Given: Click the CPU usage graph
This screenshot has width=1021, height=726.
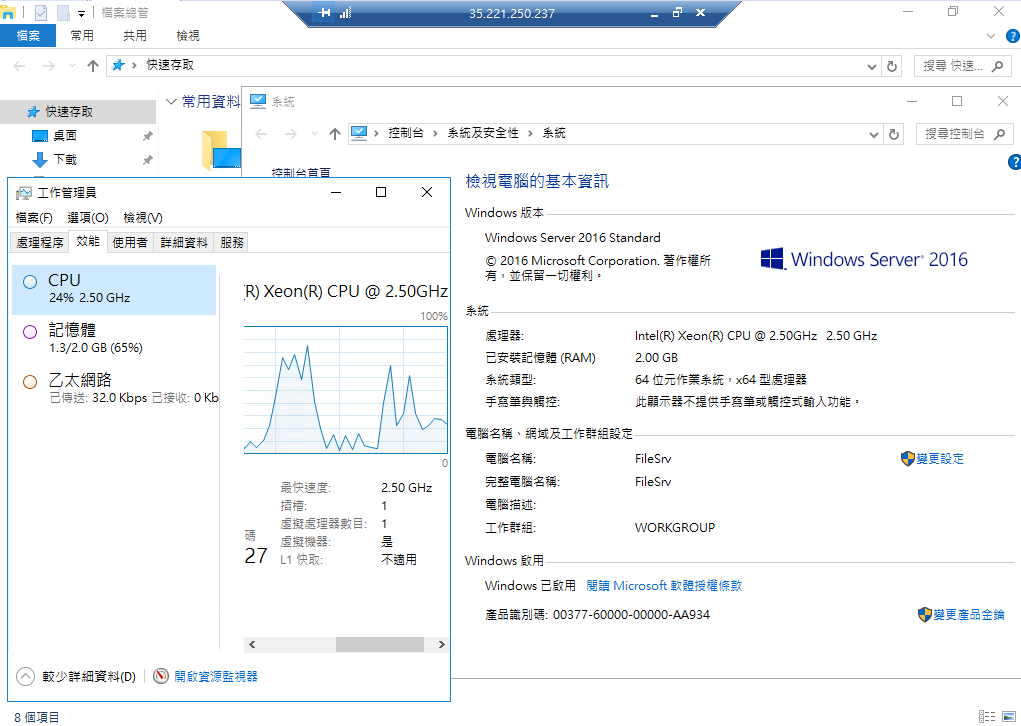Looking at the screenshot, I should click(x=346, y=389).
